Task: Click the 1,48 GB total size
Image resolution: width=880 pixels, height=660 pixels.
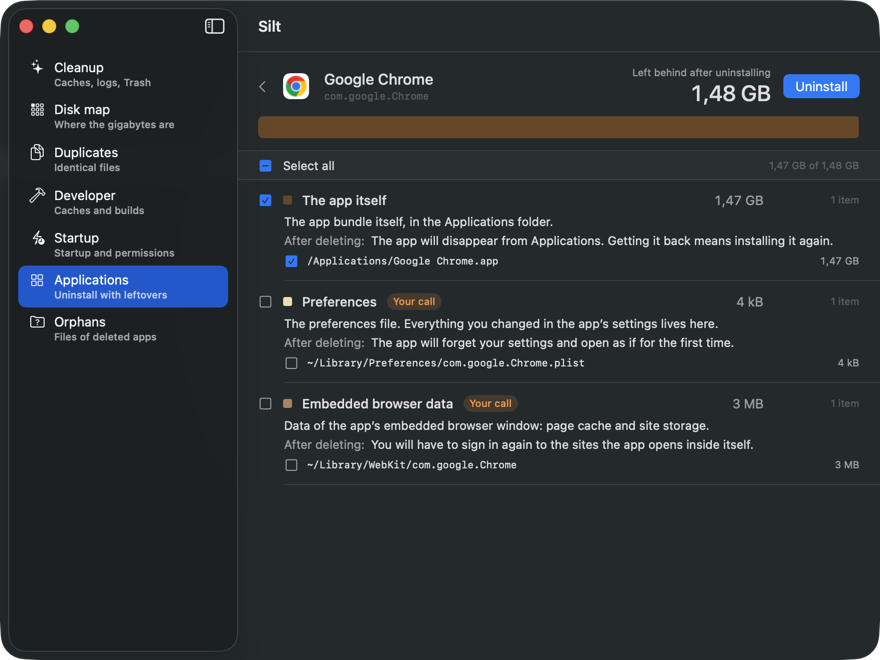Action: 731,94
